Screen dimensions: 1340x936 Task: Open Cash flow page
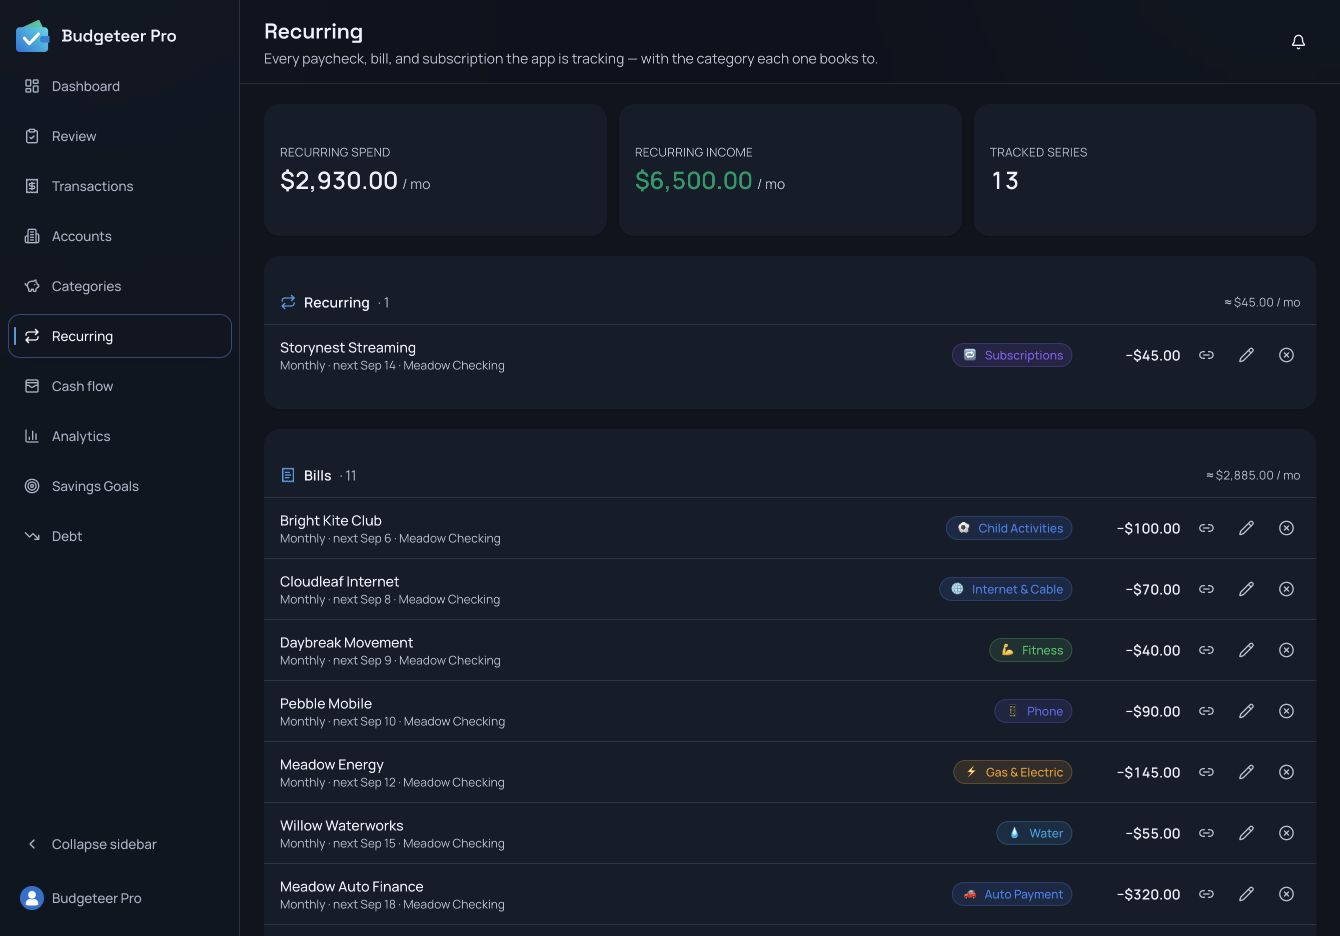coord(120,386)
